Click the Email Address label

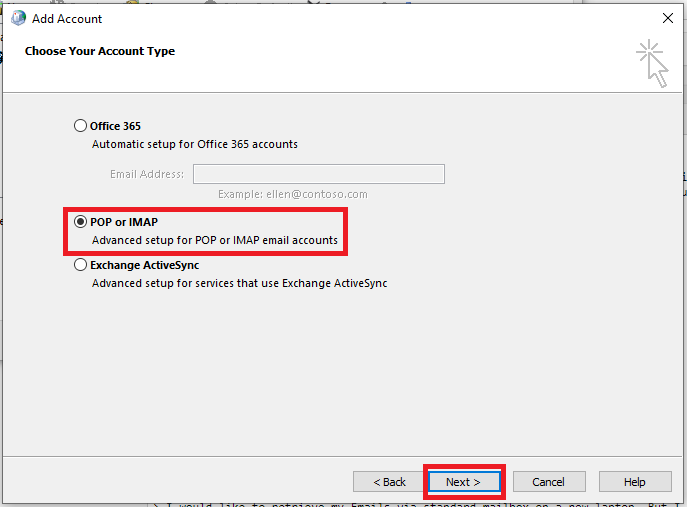click(147, 174)
